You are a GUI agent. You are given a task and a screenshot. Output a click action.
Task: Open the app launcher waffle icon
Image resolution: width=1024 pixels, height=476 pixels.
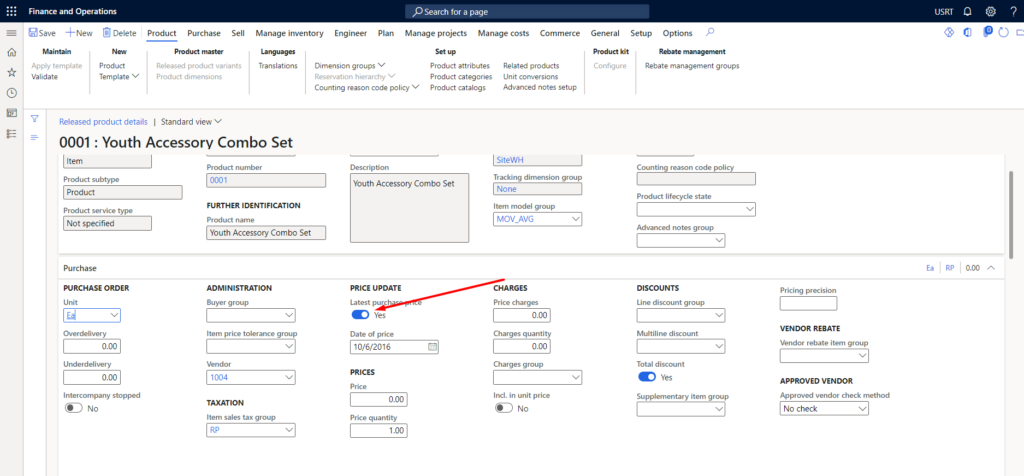tap(11, 11)
